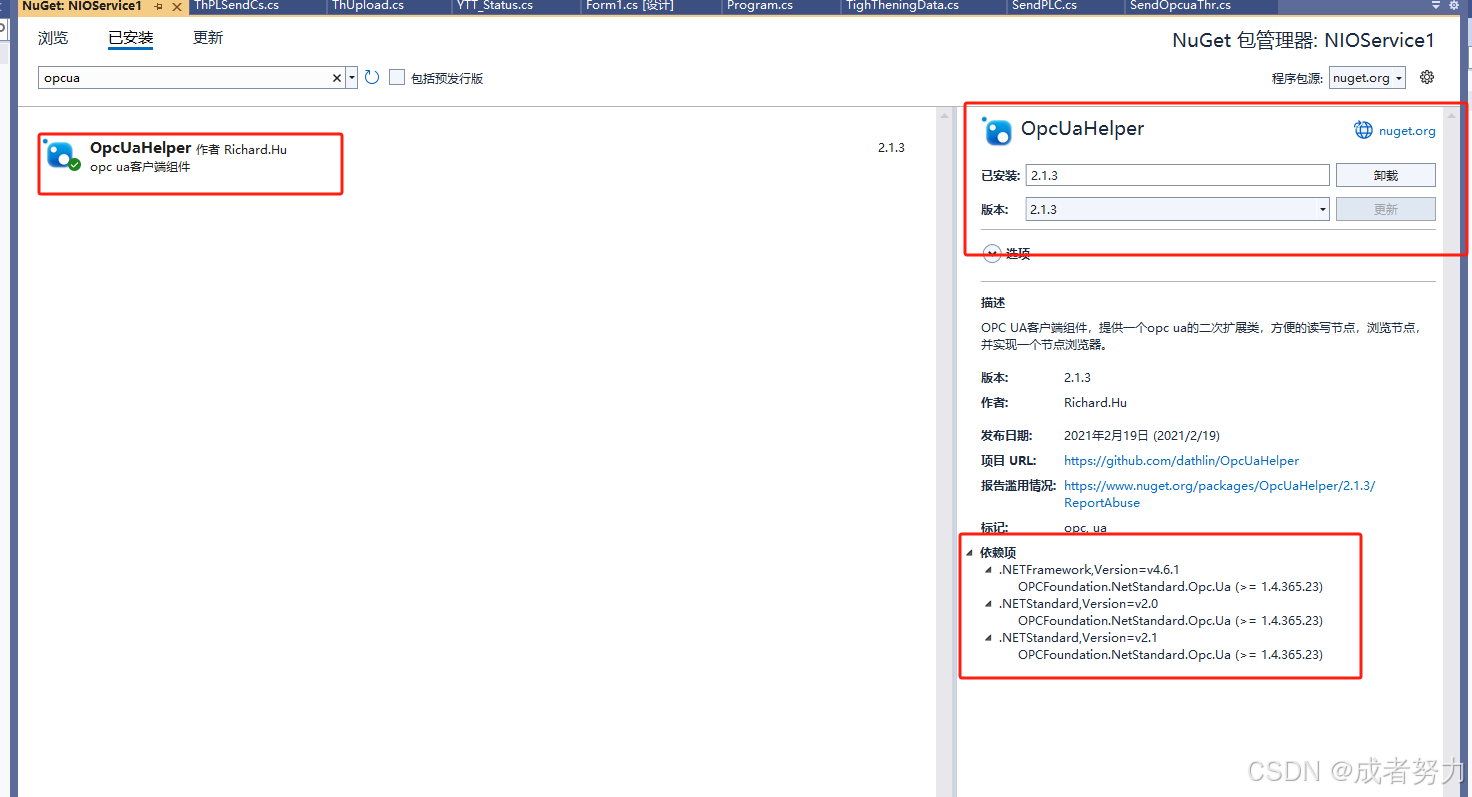The height and width of the screenshot is (797, 1472).
Task: Click the Update (更新) button beside version
Action: [1385, 209]
